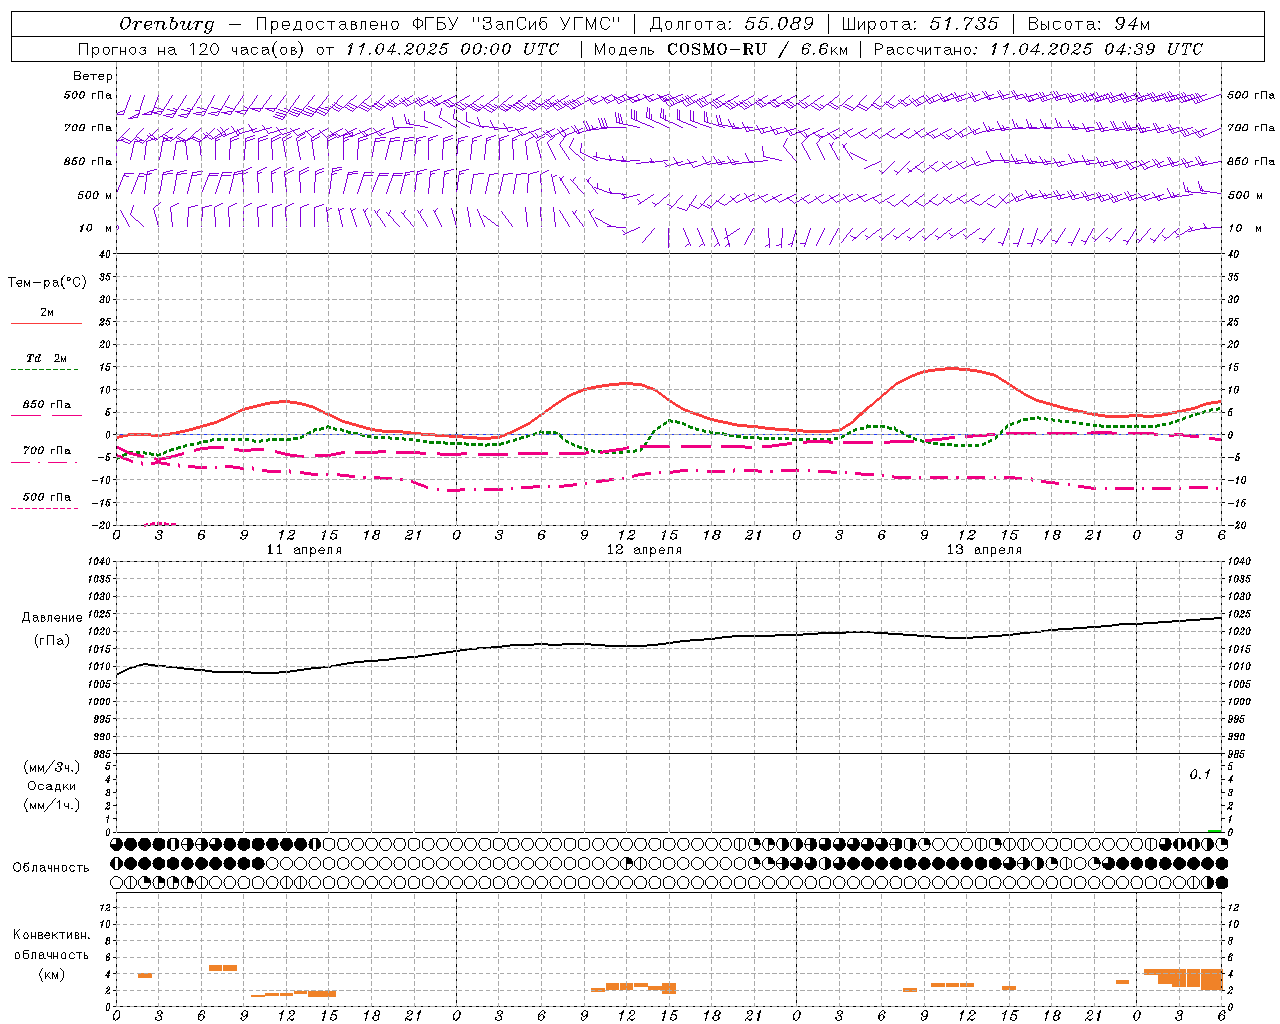Click the 'Прогноз на 120 часа(ов)' forecast text
Screen dimensions: 1280x1024
[x=192, y=49]
